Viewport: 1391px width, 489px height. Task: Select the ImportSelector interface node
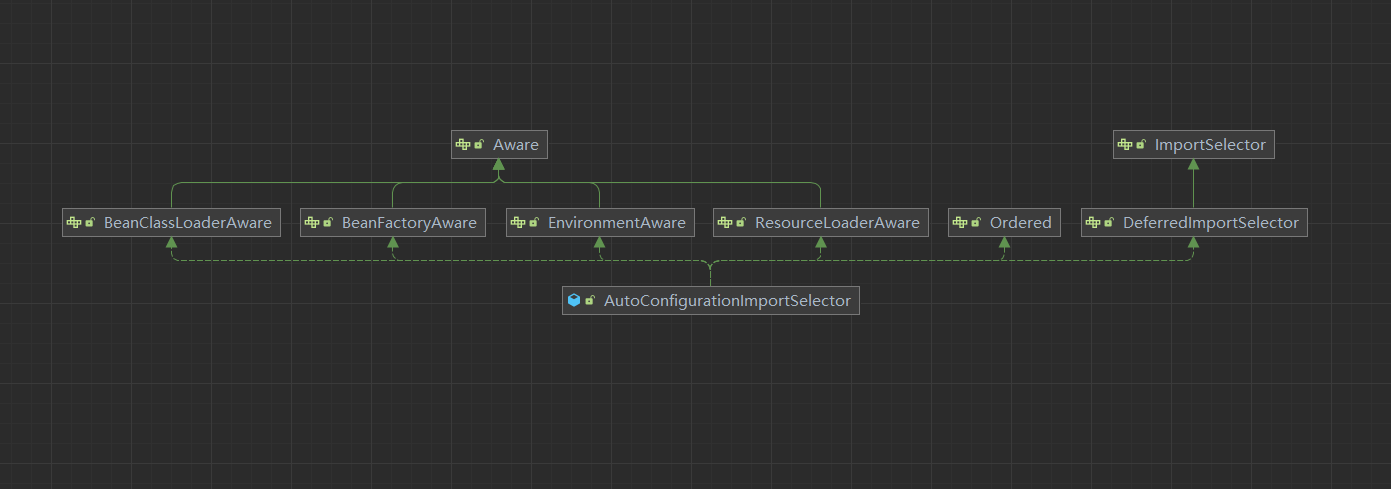click(1194, 145)
